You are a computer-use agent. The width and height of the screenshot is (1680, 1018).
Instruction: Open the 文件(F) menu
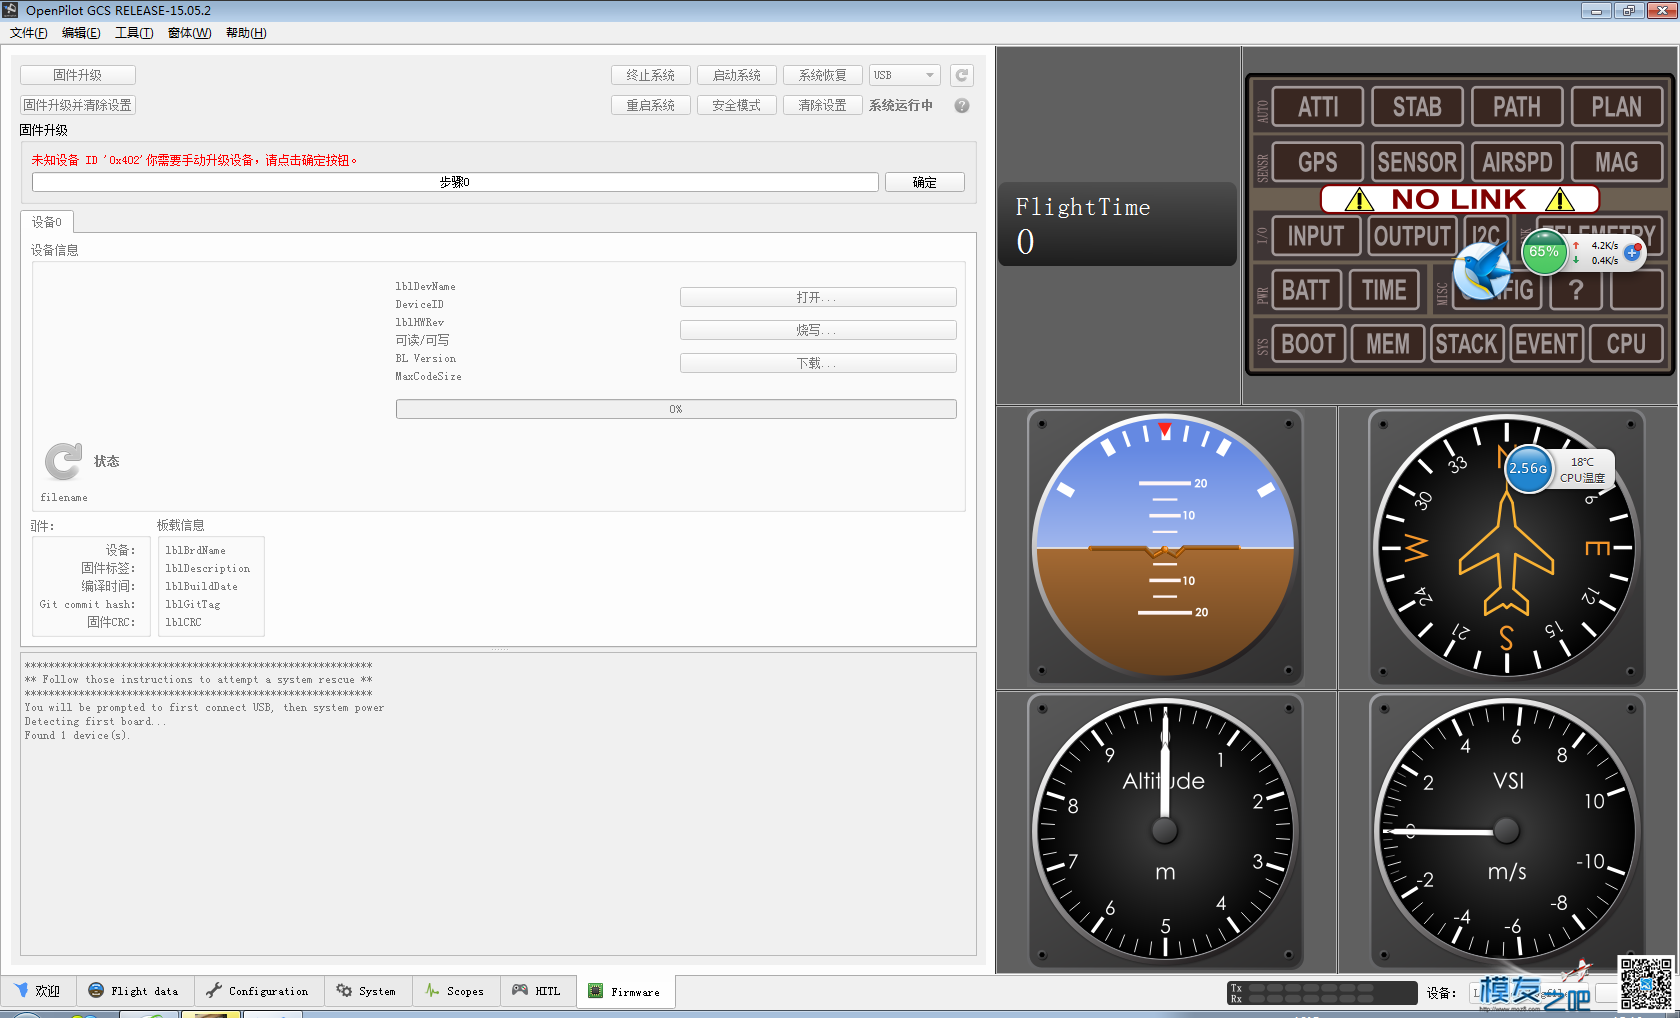click(x=28, y=33)
